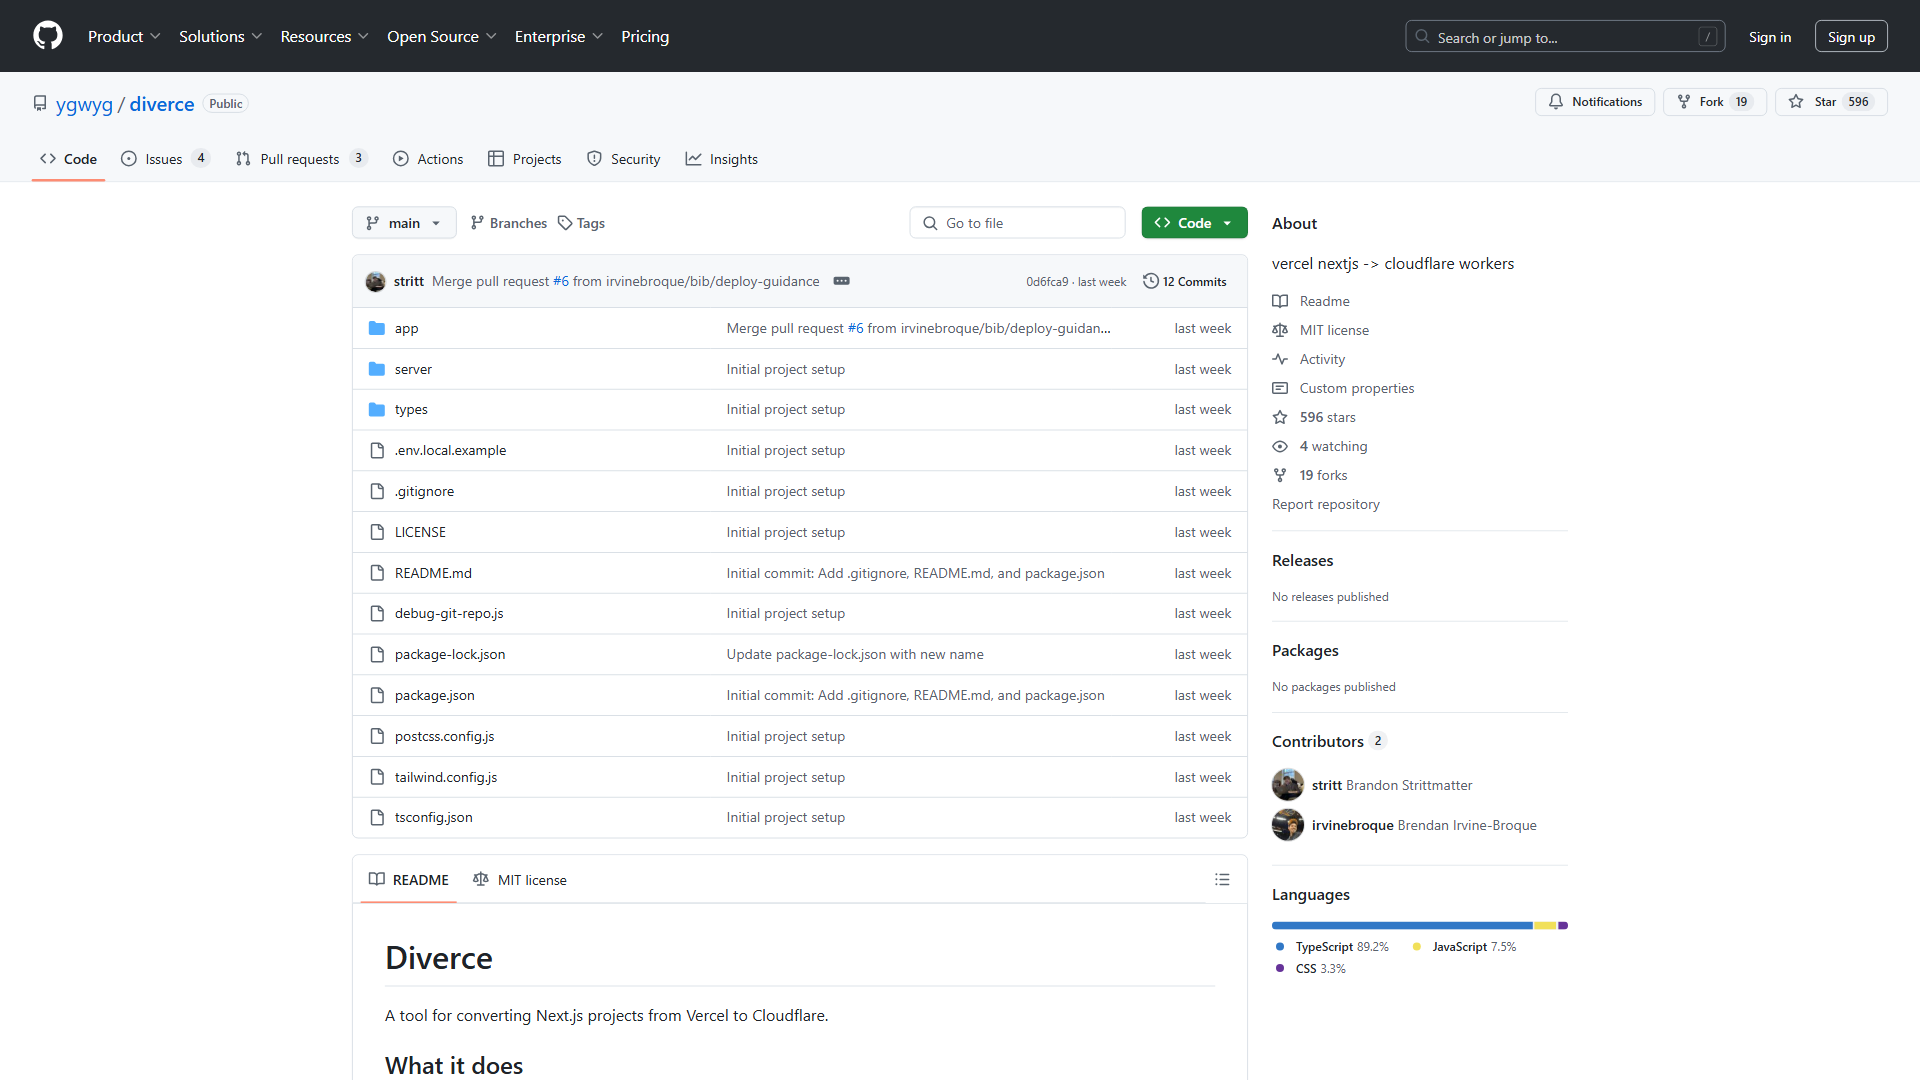Click the yellow JavaScript language bar segment
The height and width of the screenshot is (1080, 1920).
(1546, 925)
